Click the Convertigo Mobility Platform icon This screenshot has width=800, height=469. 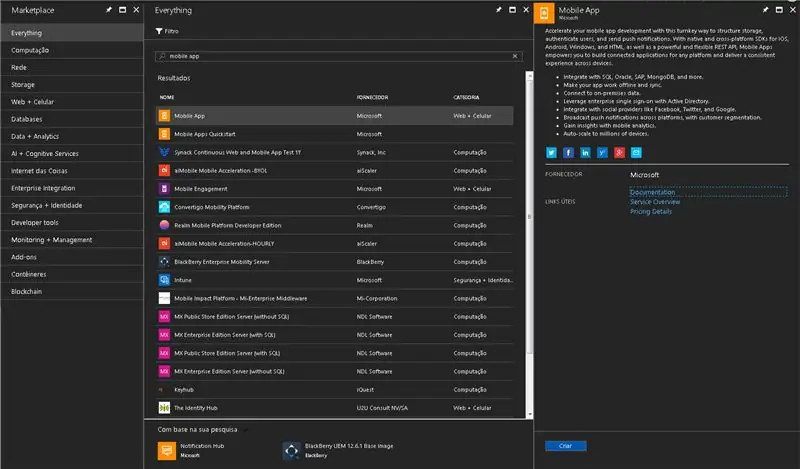point(164,207)
